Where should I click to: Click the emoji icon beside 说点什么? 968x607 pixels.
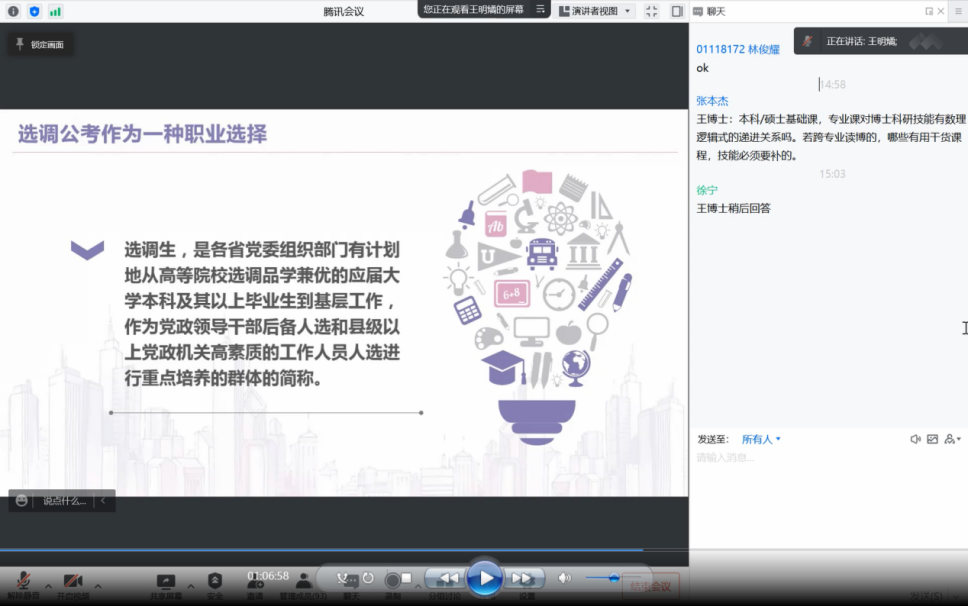pyautogui.click(x=22, y=500)
